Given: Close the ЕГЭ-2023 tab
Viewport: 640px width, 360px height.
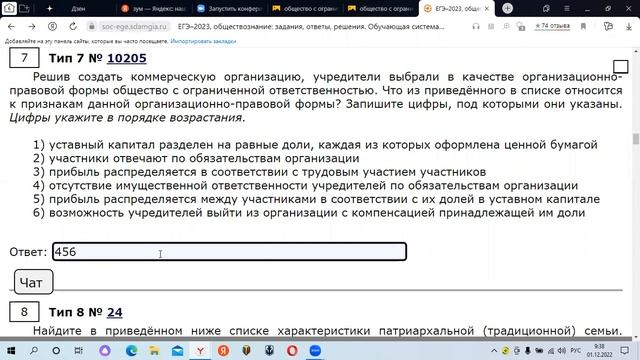Looking at the screenshot, I should [x=487, y=8].
